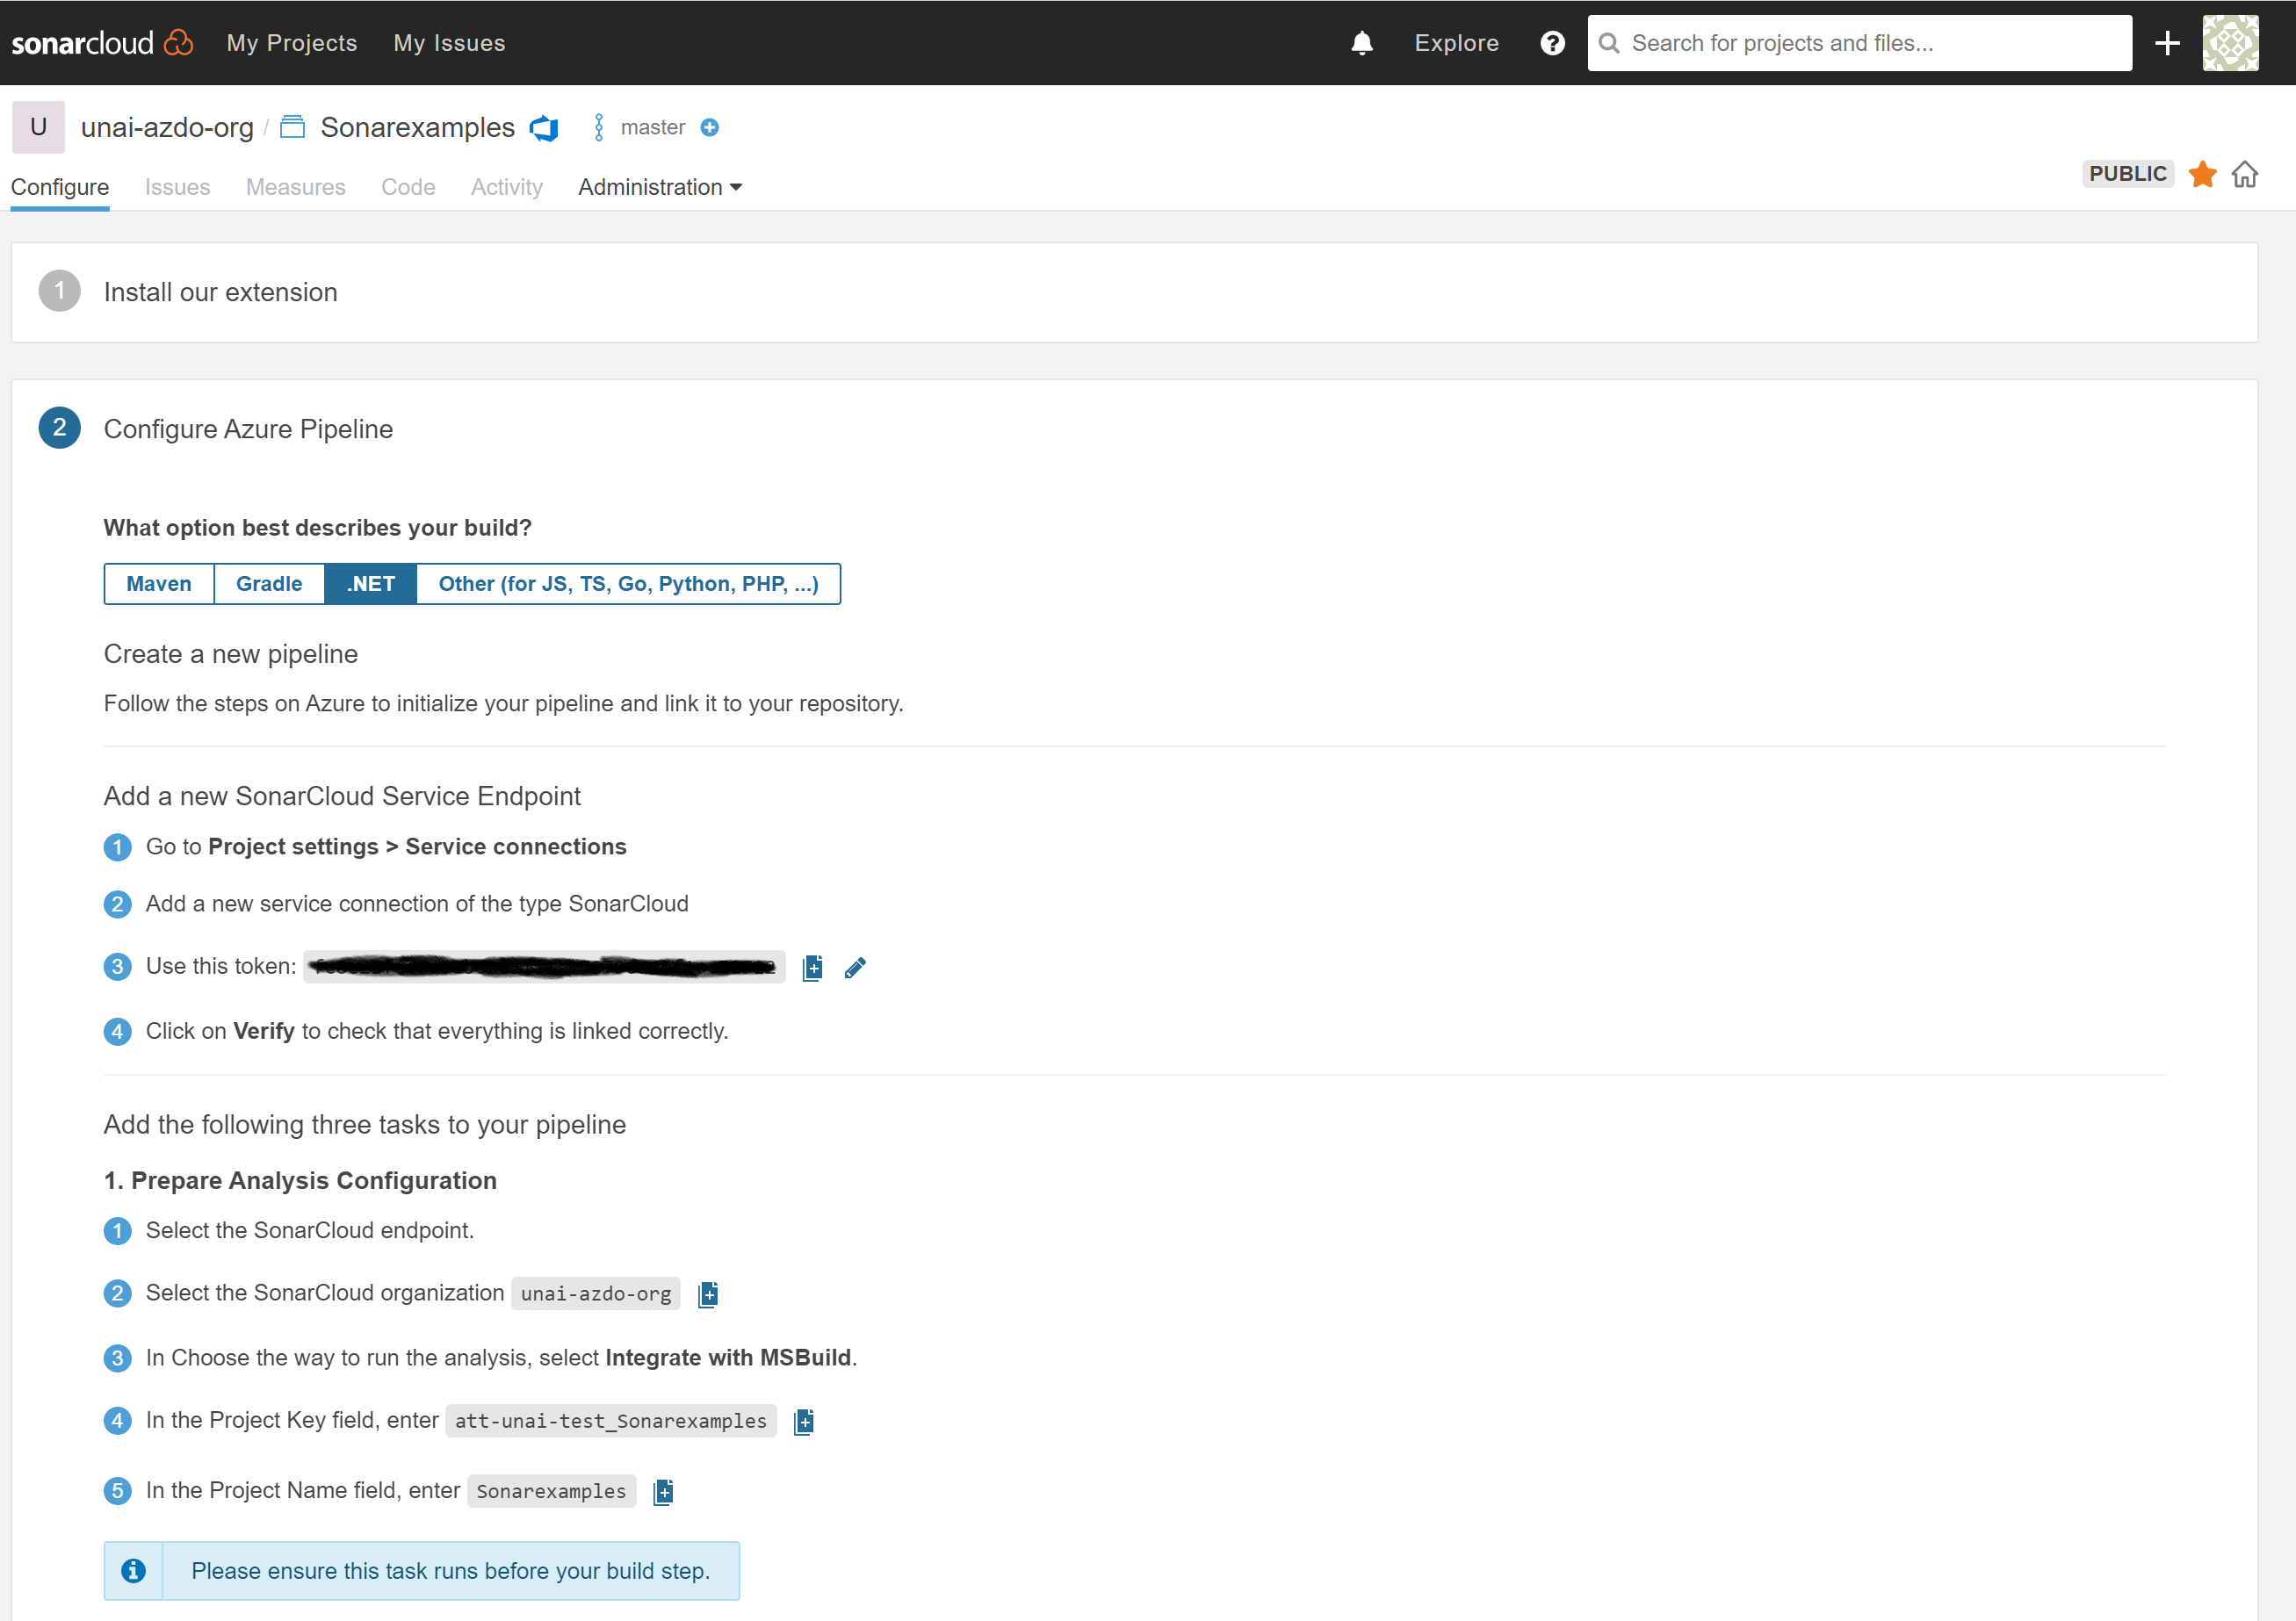Click the branch icon beside master
Viewport: 2296px width, 1621px height.
(x=598, y=127)
